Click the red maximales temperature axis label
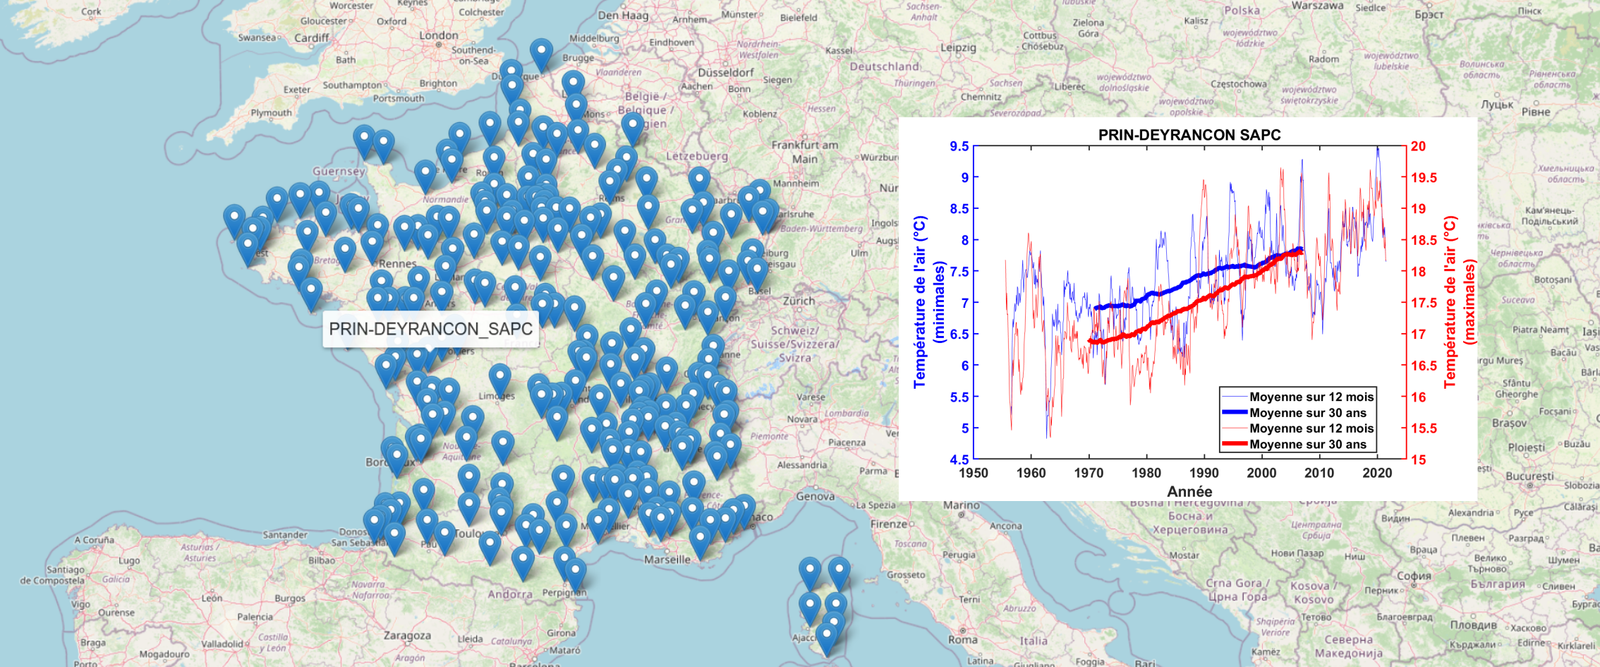The height and width of the screenshot is (667, 1600). click(x=1459, y=302)
